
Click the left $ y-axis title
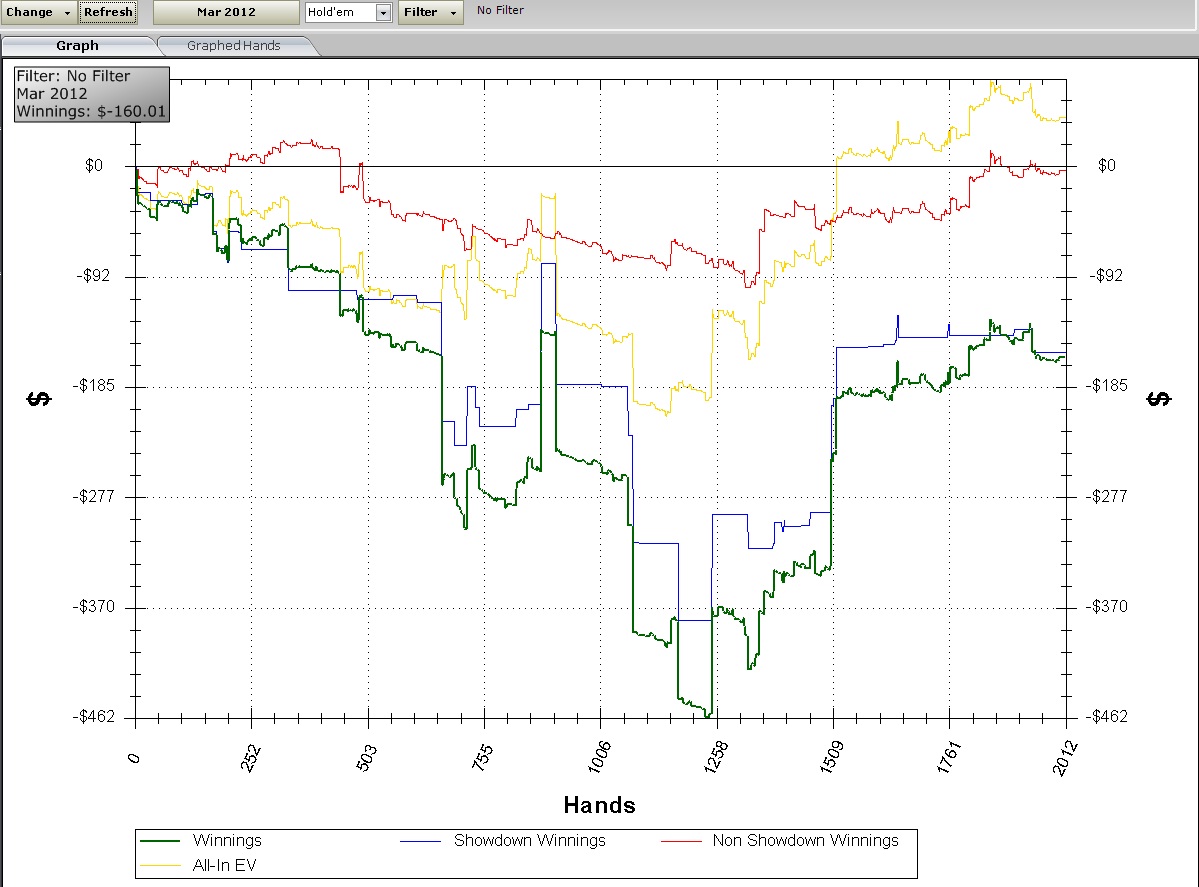(38, 399)
